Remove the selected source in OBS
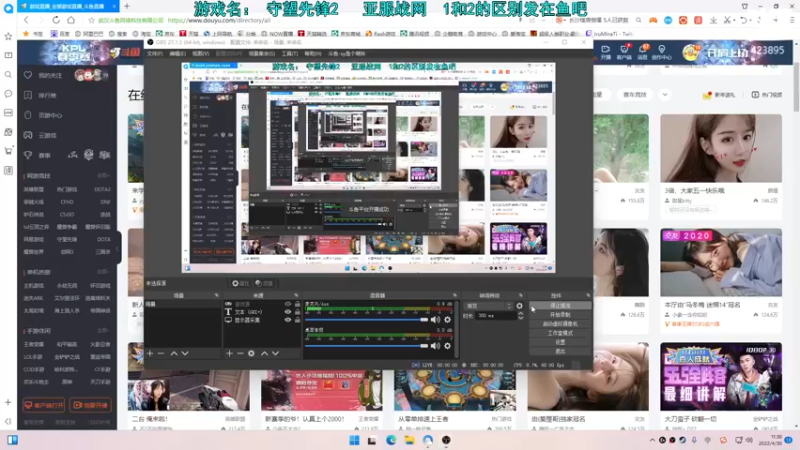This screenshot has height=450, width=800. [240, 353]
